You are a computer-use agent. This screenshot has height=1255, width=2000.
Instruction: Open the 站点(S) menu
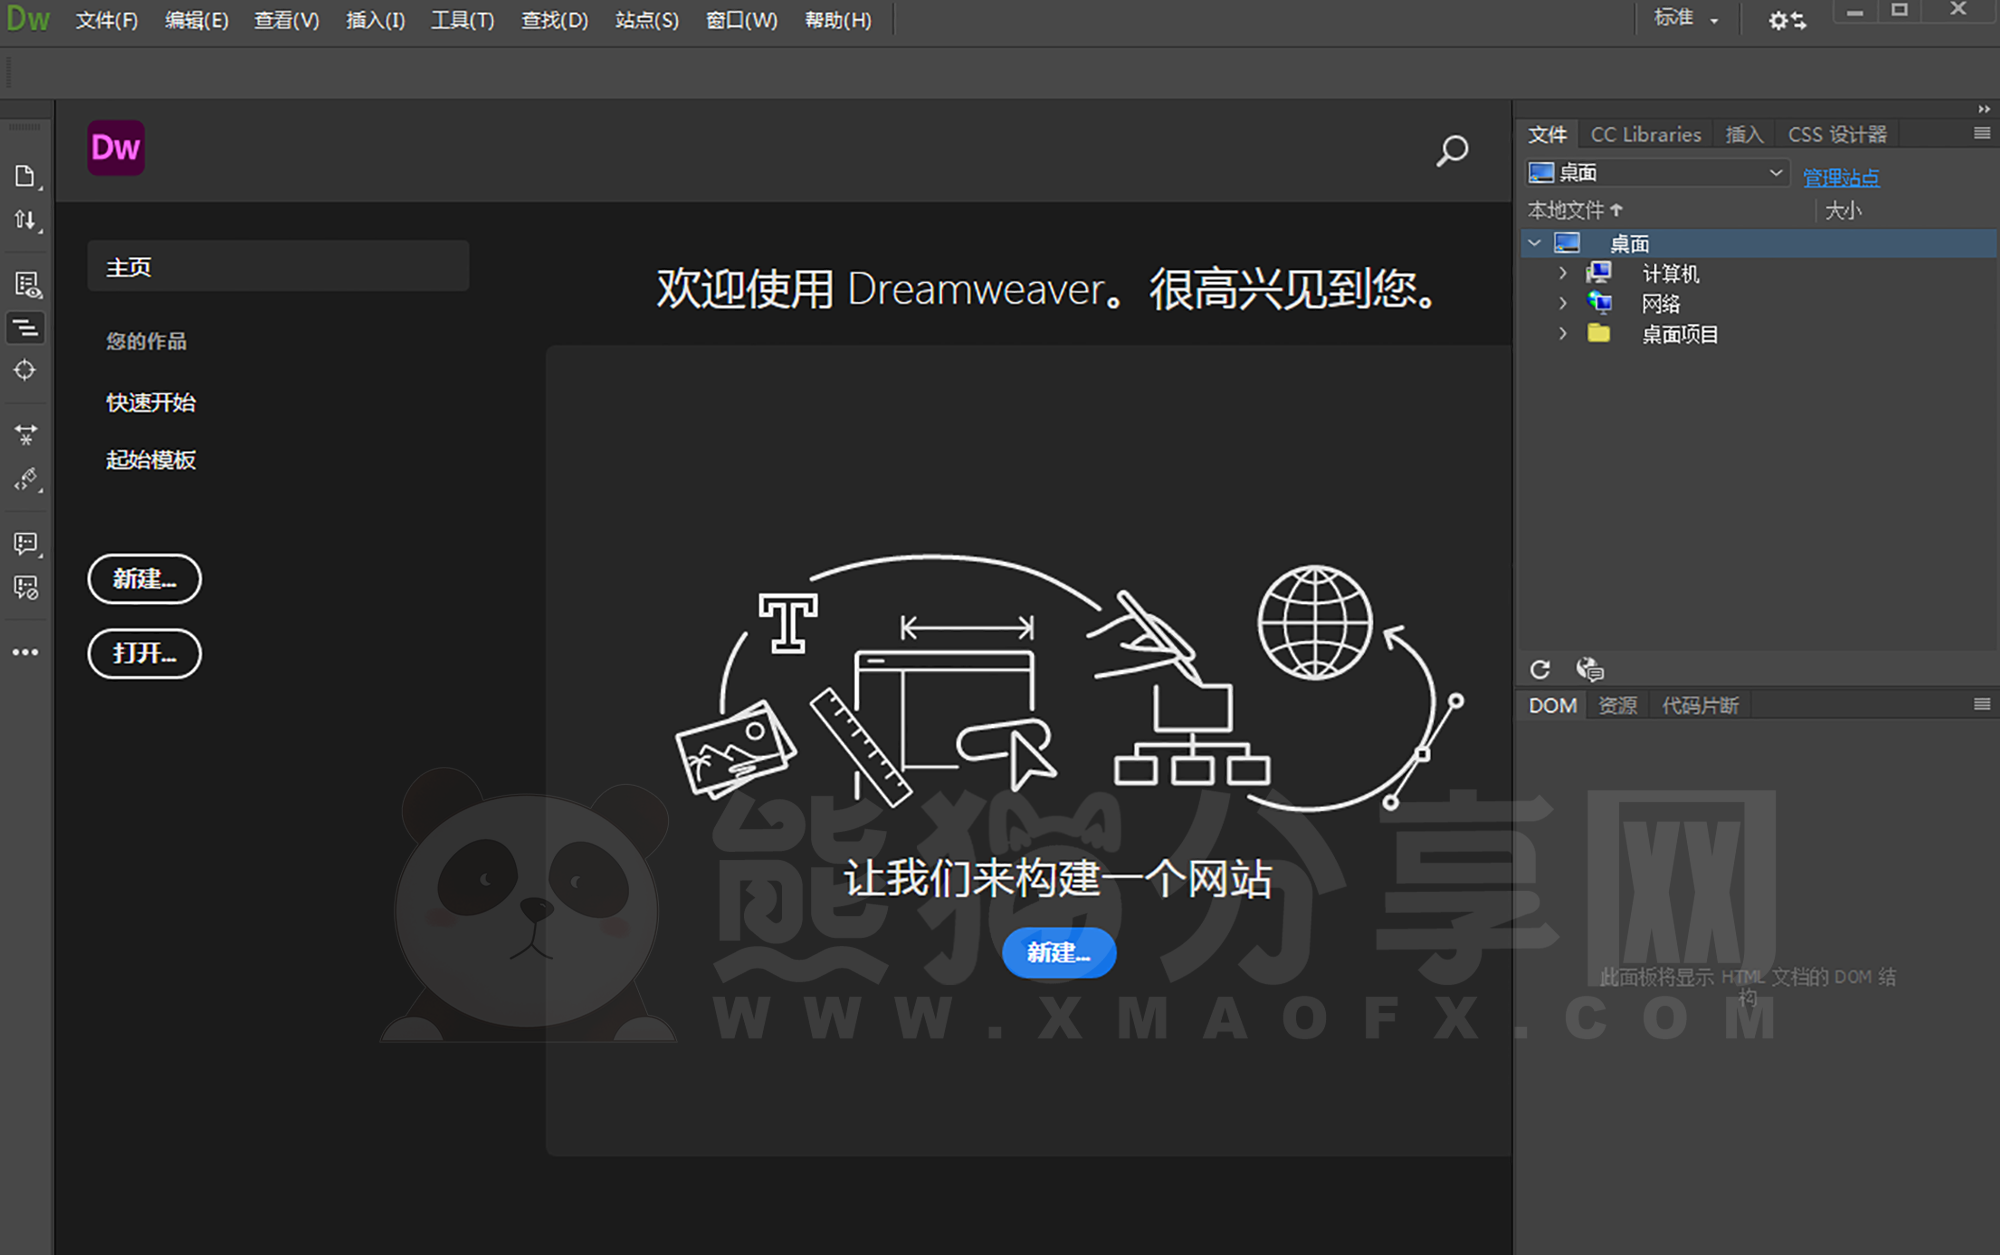point(646,20)
